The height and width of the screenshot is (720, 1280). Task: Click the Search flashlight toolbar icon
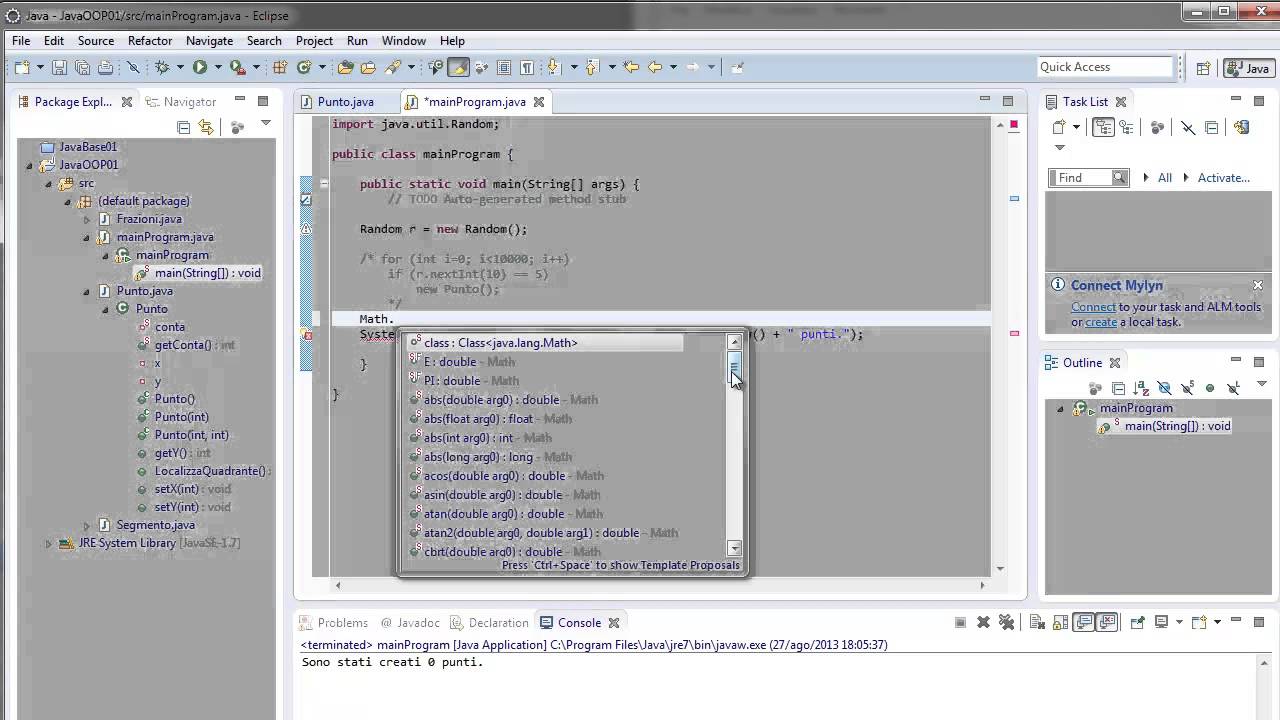[x=392, y=67]
